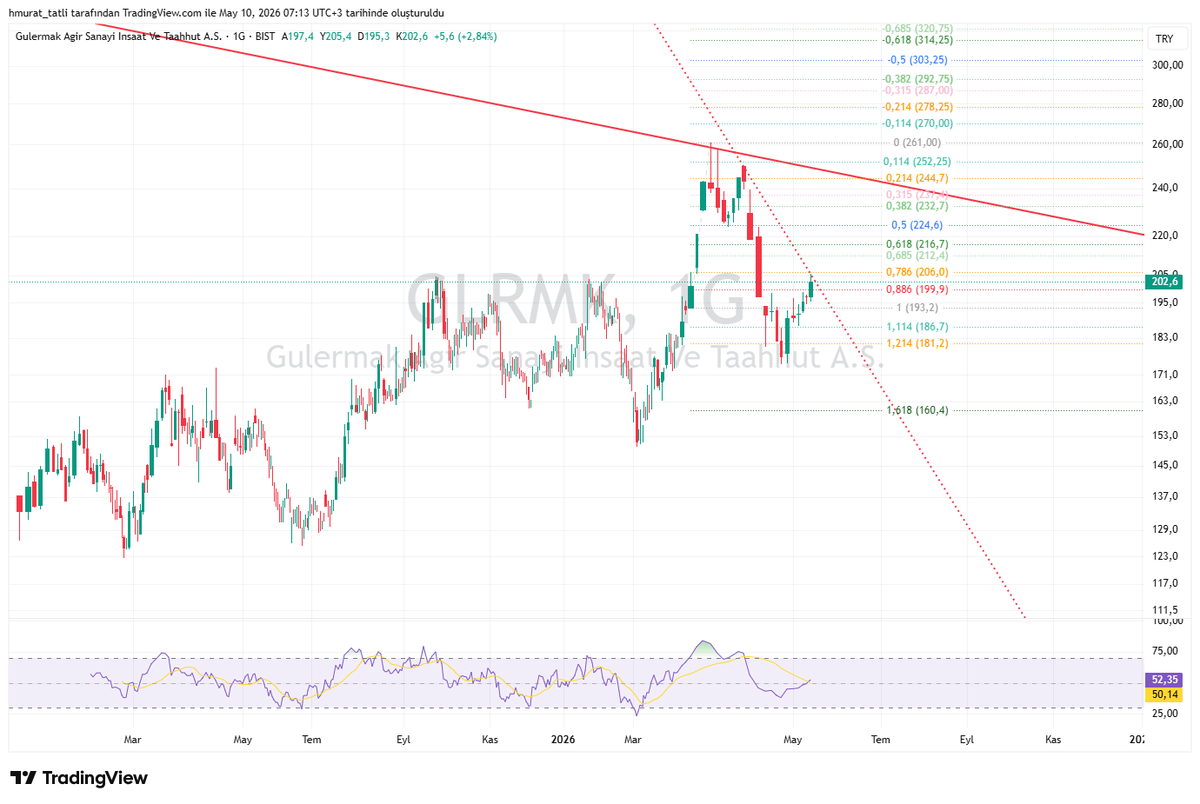The height and width of the screenshot is (804, 1200).
Task: Click the 25,00 RSI axis label
Action: (1164, 714)
